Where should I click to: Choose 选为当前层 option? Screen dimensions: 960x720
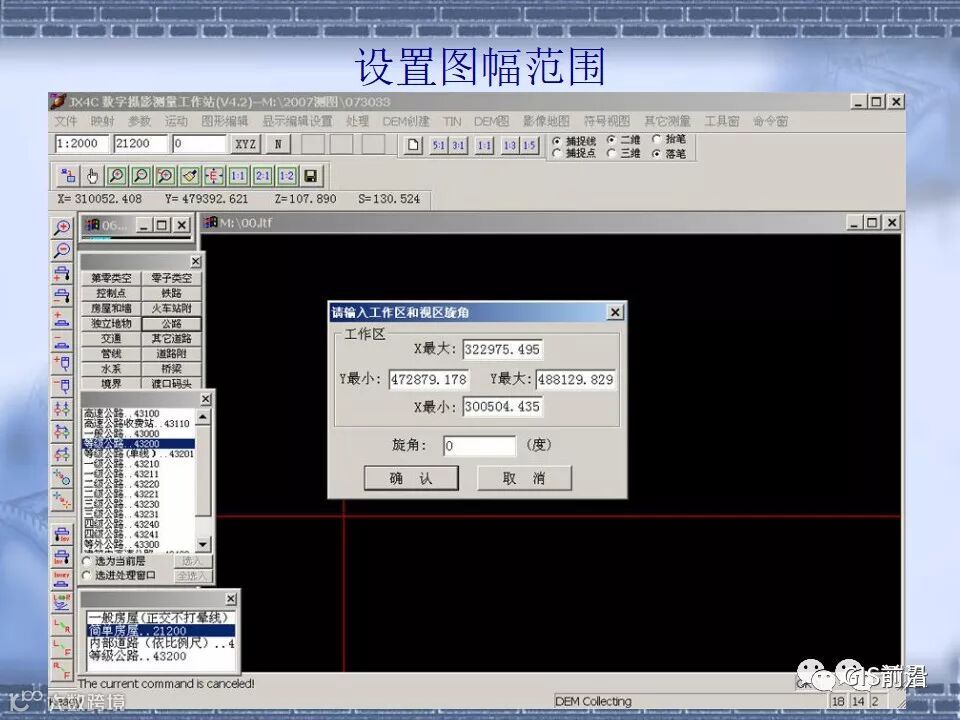[114, 561]
